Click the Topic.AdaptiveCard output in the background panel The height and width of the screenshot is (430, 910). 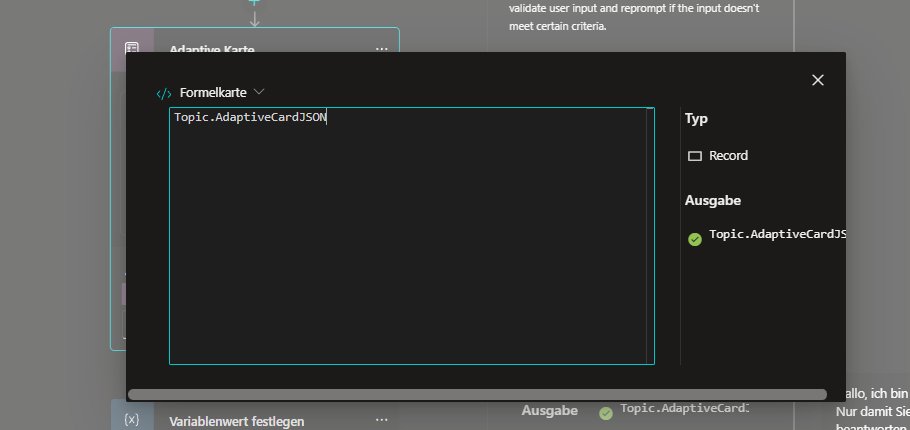point(685,408)
